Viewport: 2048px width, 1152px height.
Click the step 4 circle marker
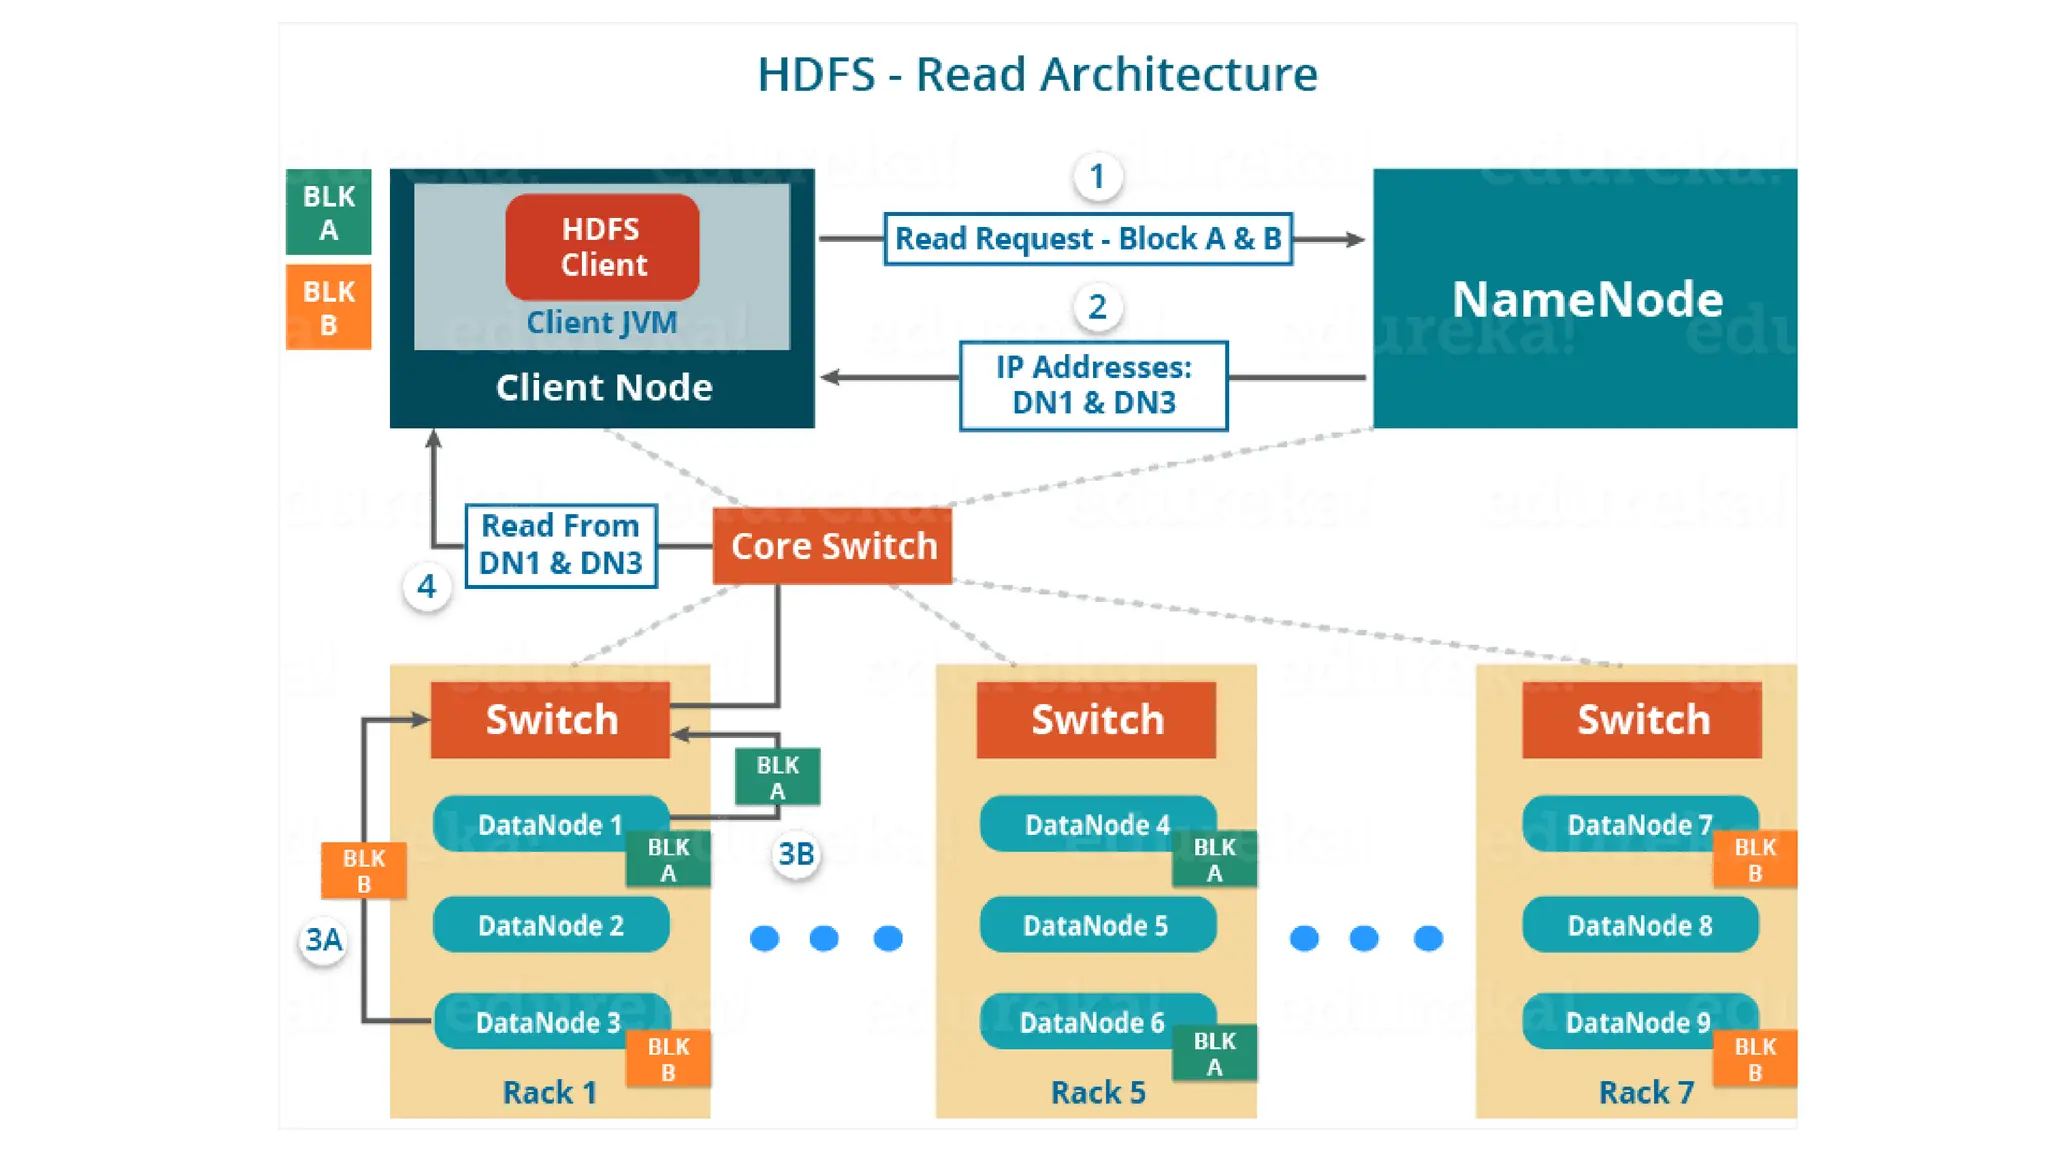[x=427, y=586]
